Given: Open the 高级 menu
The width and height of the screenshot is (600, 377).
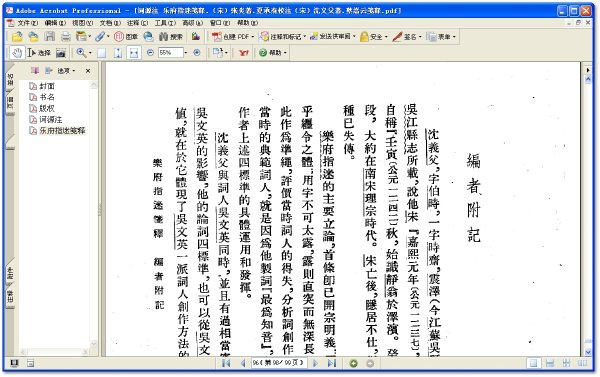Looking at the screenshot, I should 192,23.
